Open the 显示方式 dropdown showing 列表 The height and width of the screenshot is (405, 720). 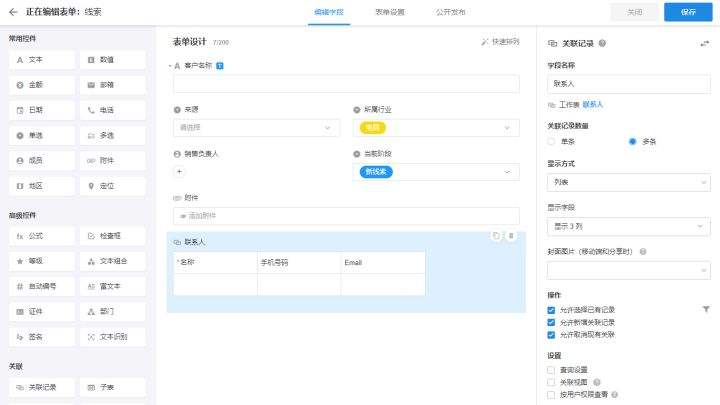click(629, 182)
